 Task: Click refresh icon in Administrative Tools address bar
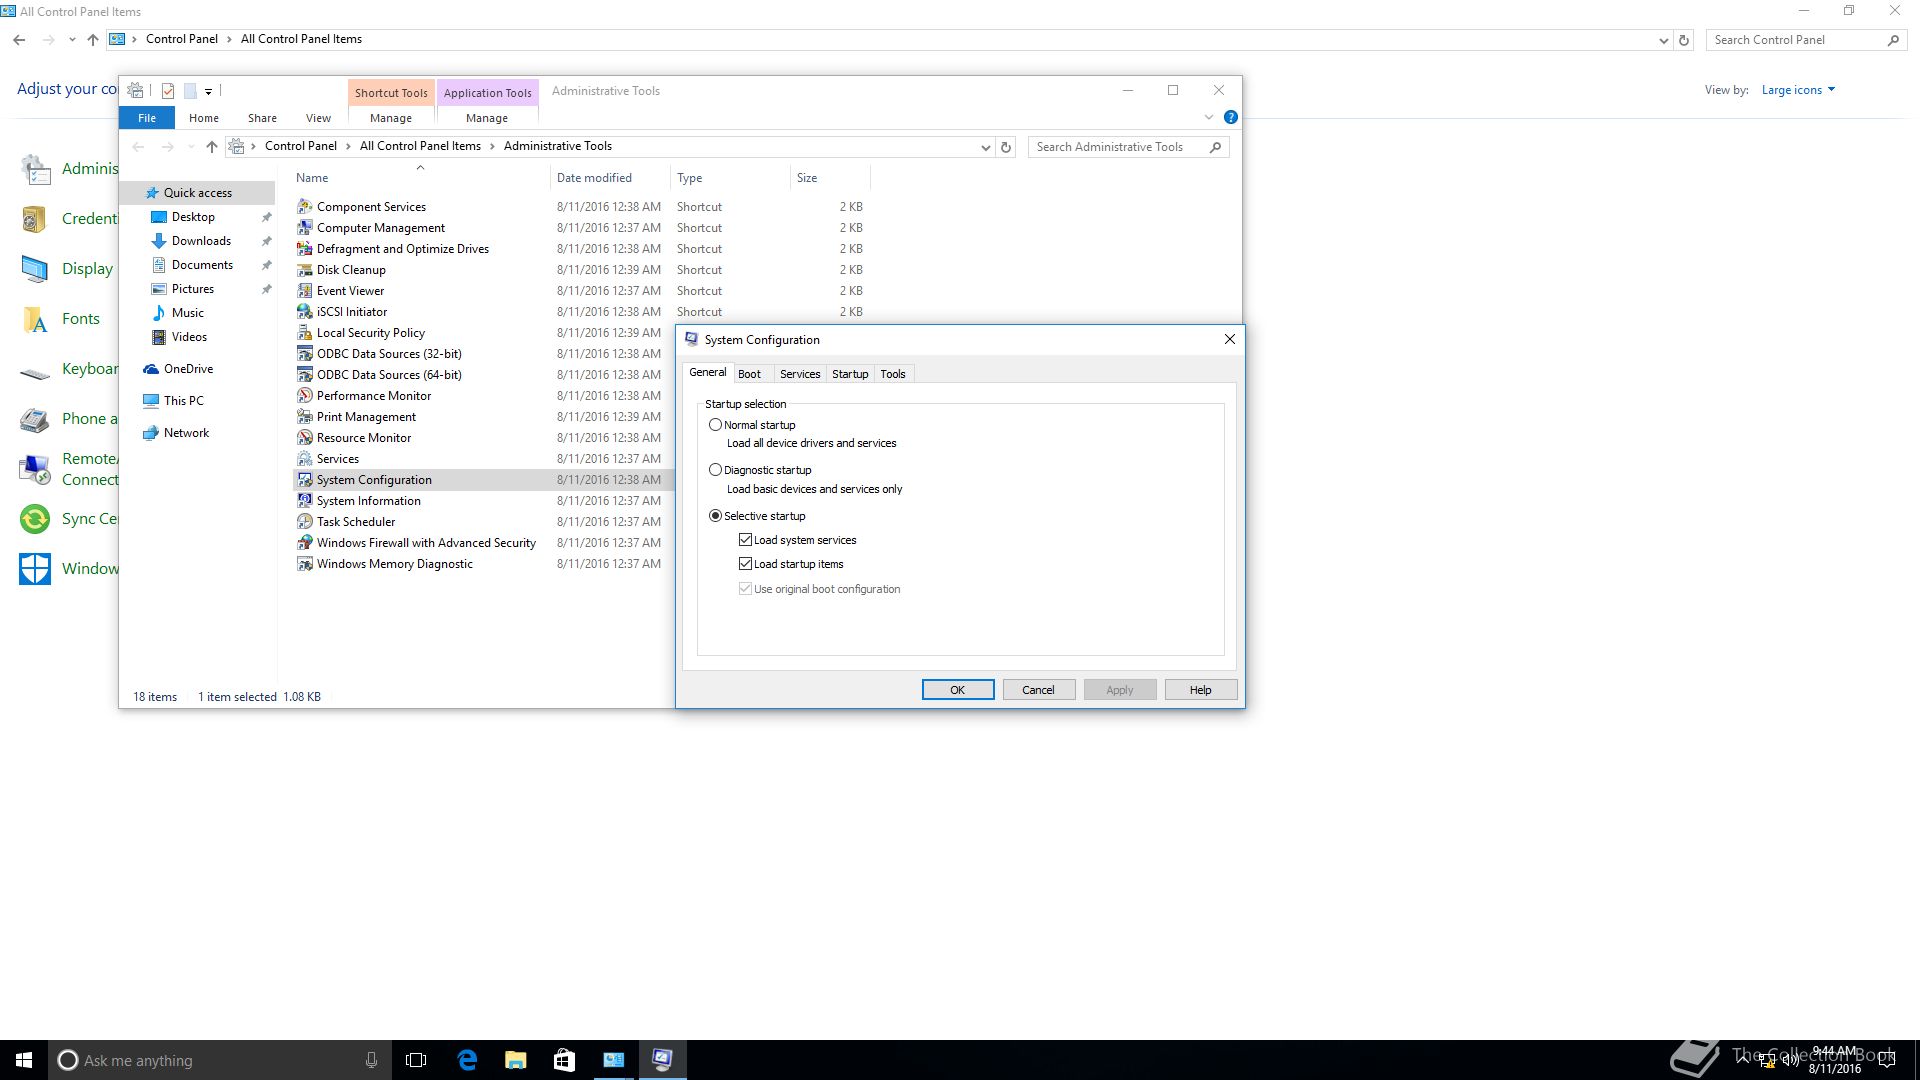point(1006,147)
